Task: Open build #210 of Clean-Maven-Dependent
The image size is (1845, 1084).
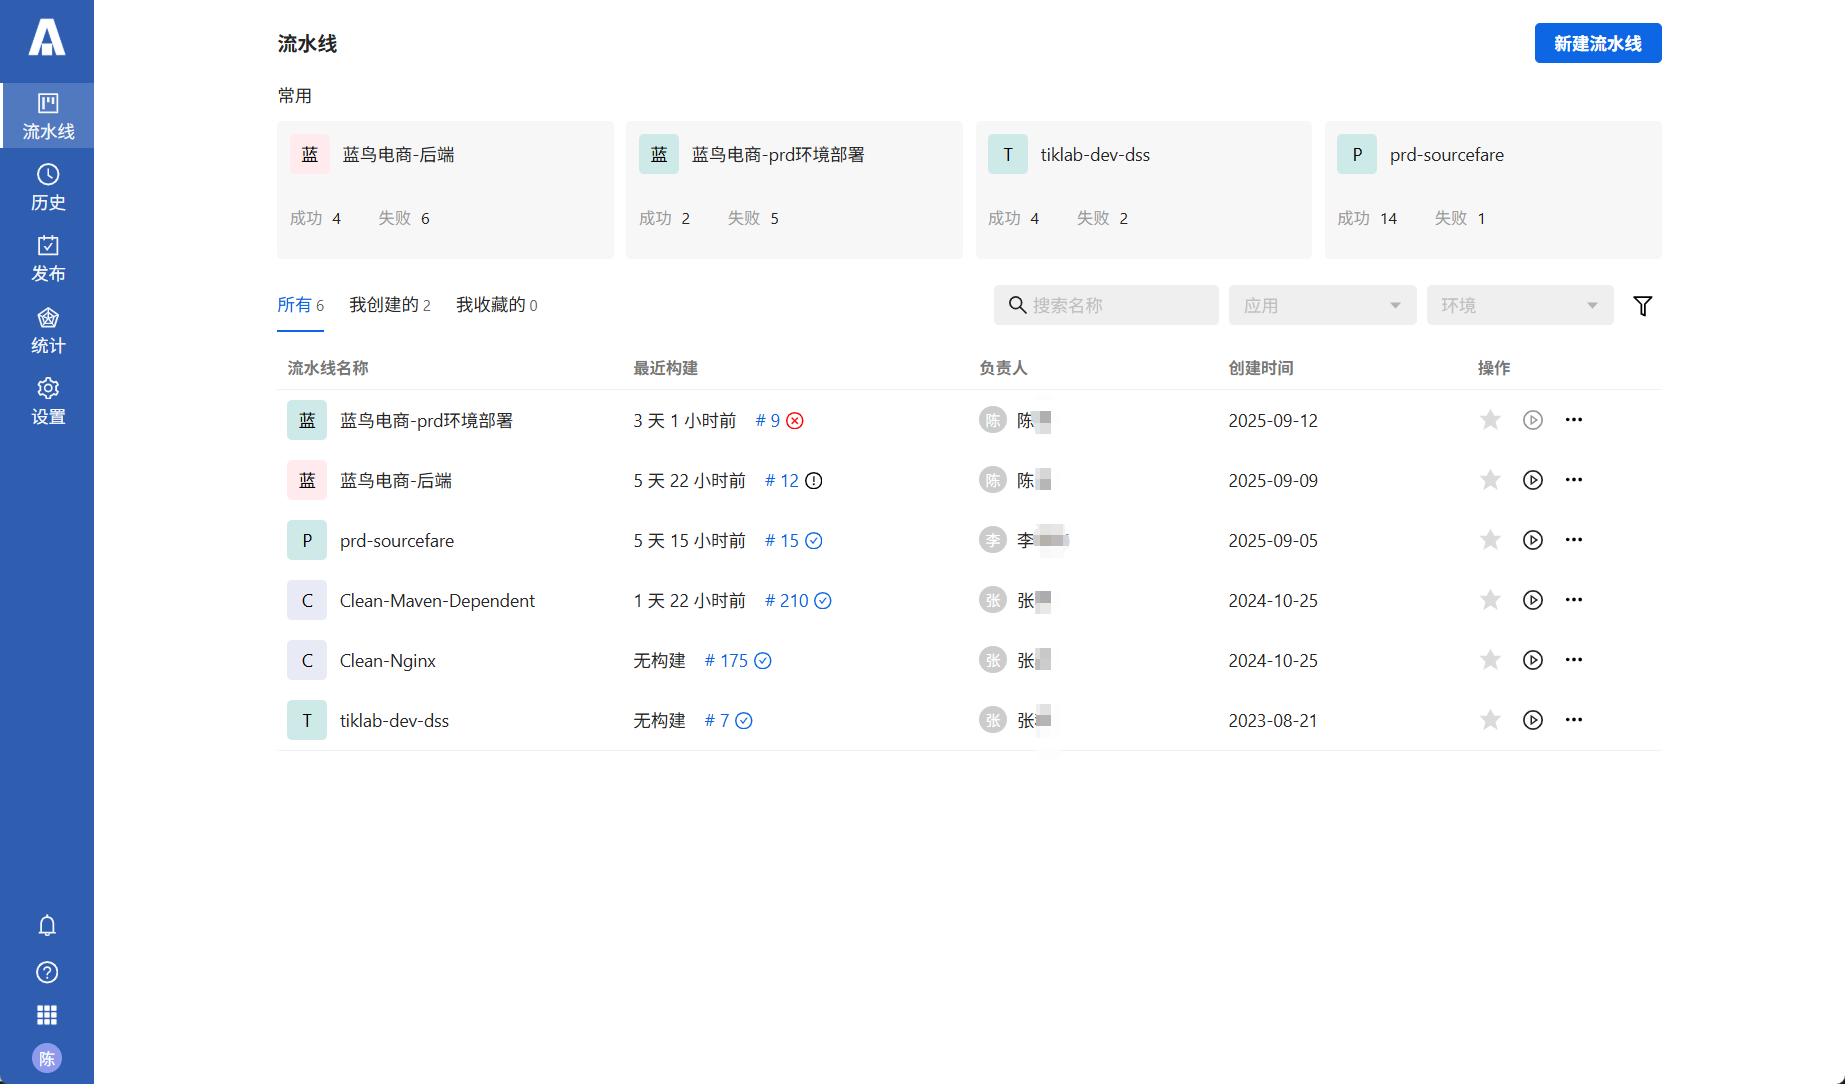Action: coord(789,600)
